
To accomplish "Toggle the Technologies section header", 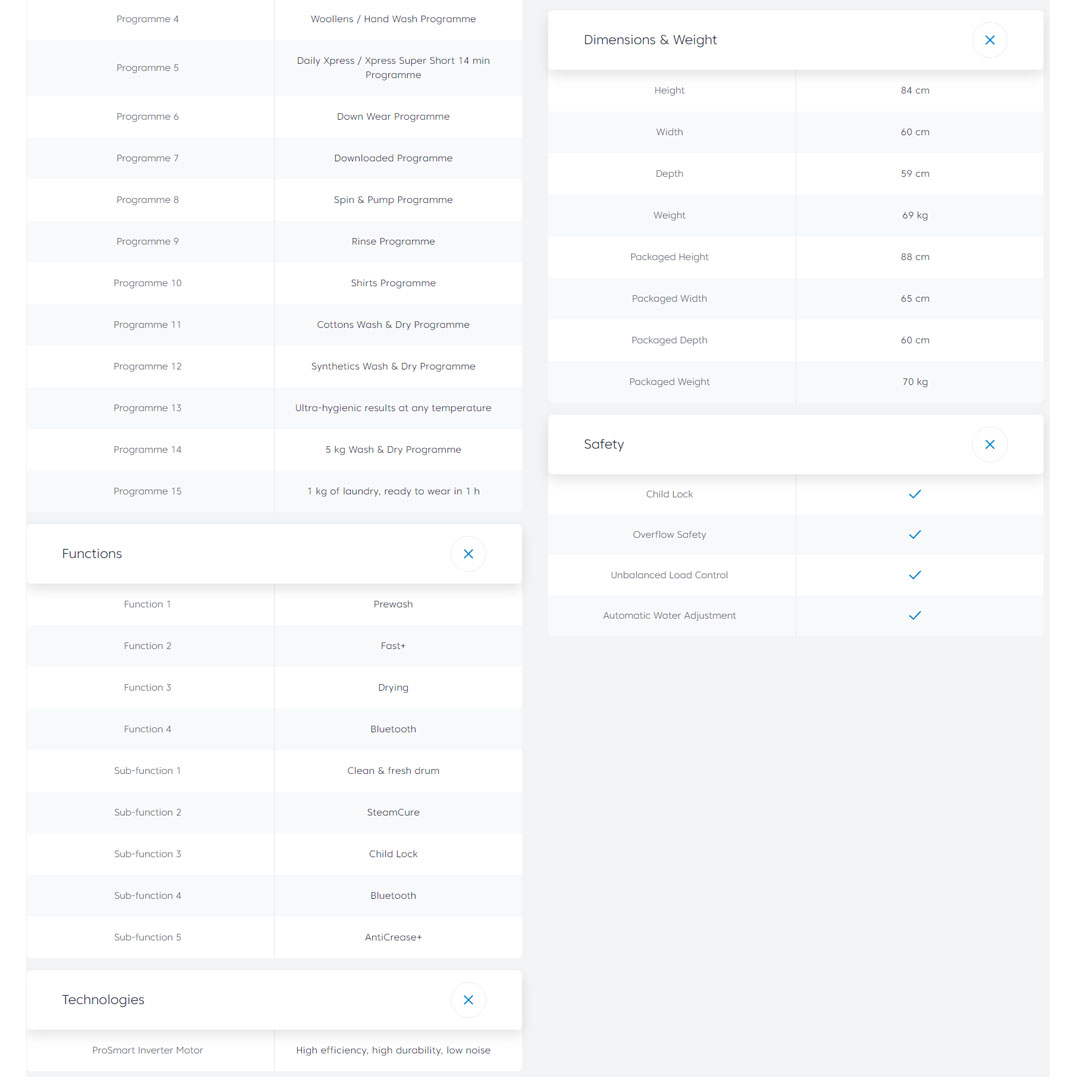I will click(103, 1000).
